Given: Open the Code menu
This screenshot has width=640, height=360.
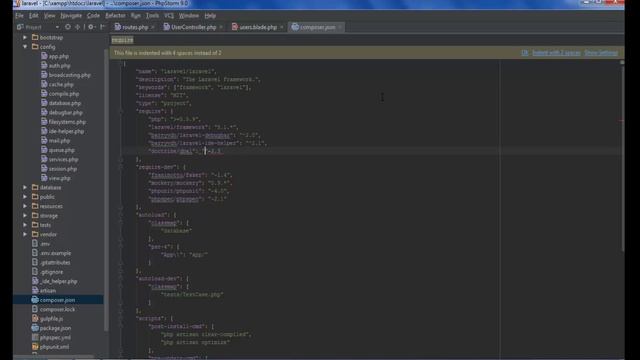Looking at the screenshot, I should click(93, 16).
